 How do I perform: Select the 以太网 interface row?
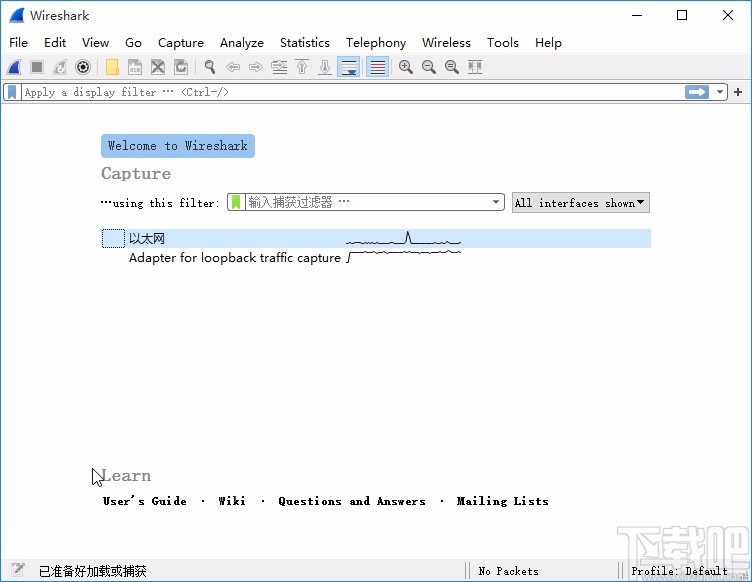[x=376, y=239]
